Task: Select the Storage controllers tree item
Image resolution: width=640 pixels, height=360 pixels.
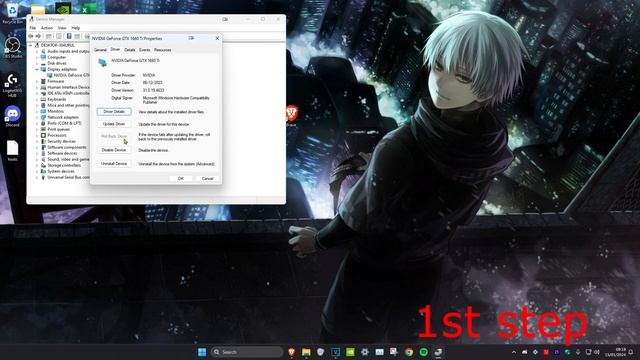Action: point(64,165)
